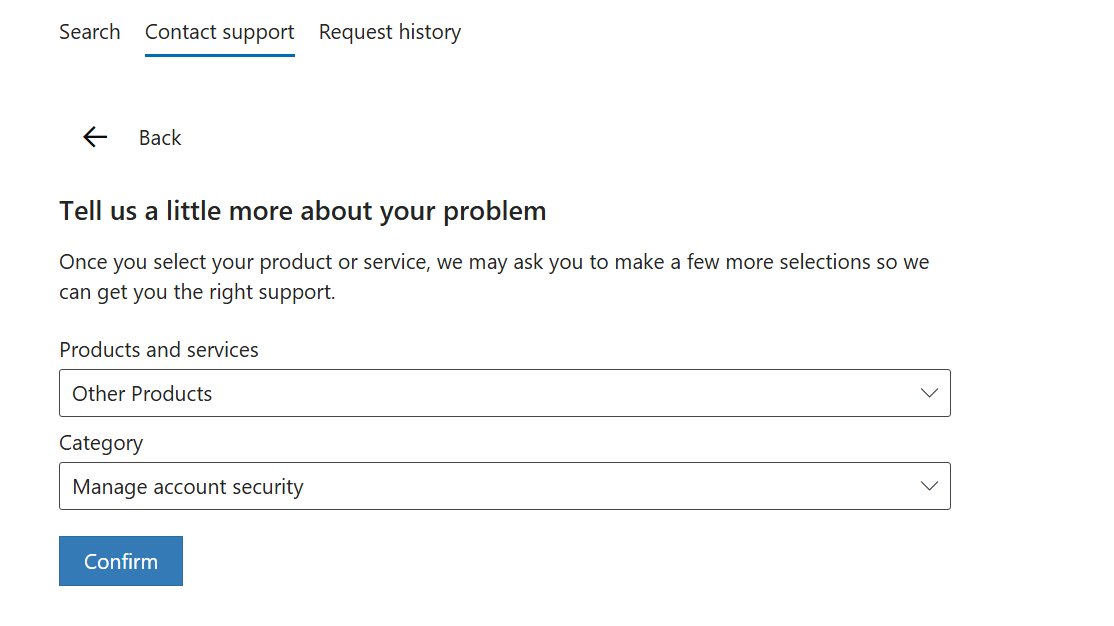Select the Contact support tab
This screenshot has height=626, width=1114.
pyautogui.click(x=219, y=32)
